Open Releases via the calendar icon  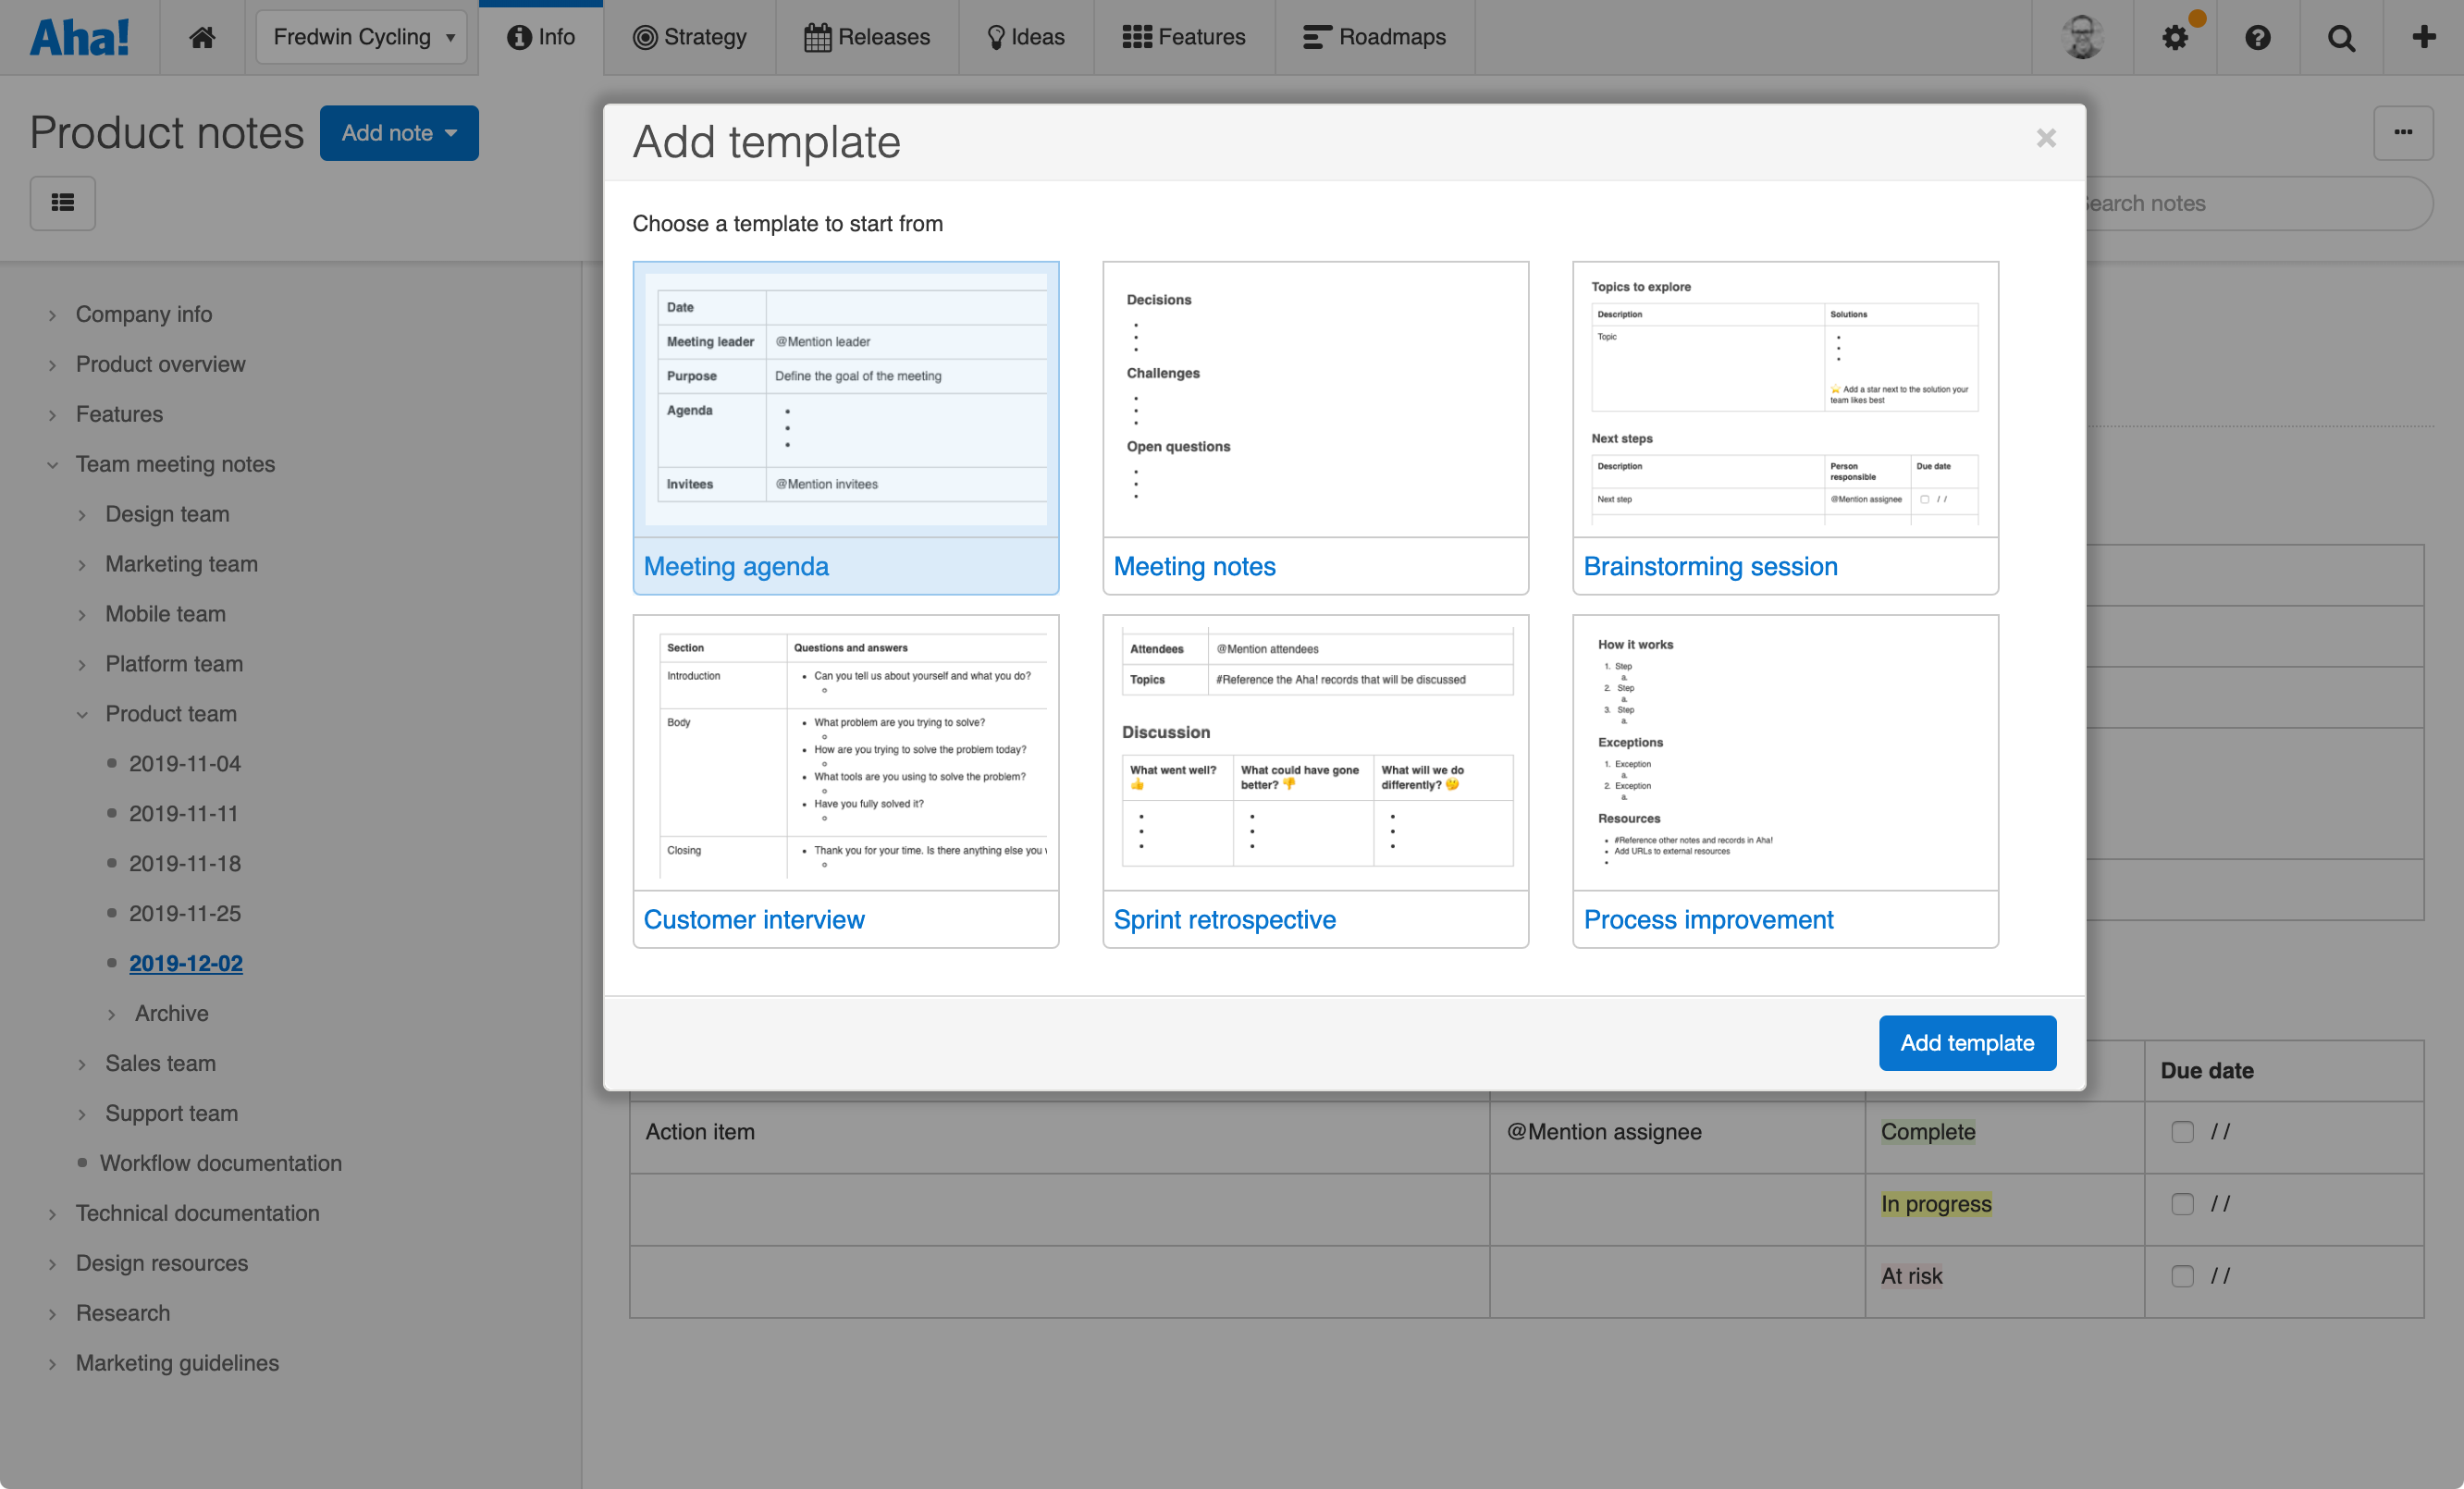(x=818, y=36)
